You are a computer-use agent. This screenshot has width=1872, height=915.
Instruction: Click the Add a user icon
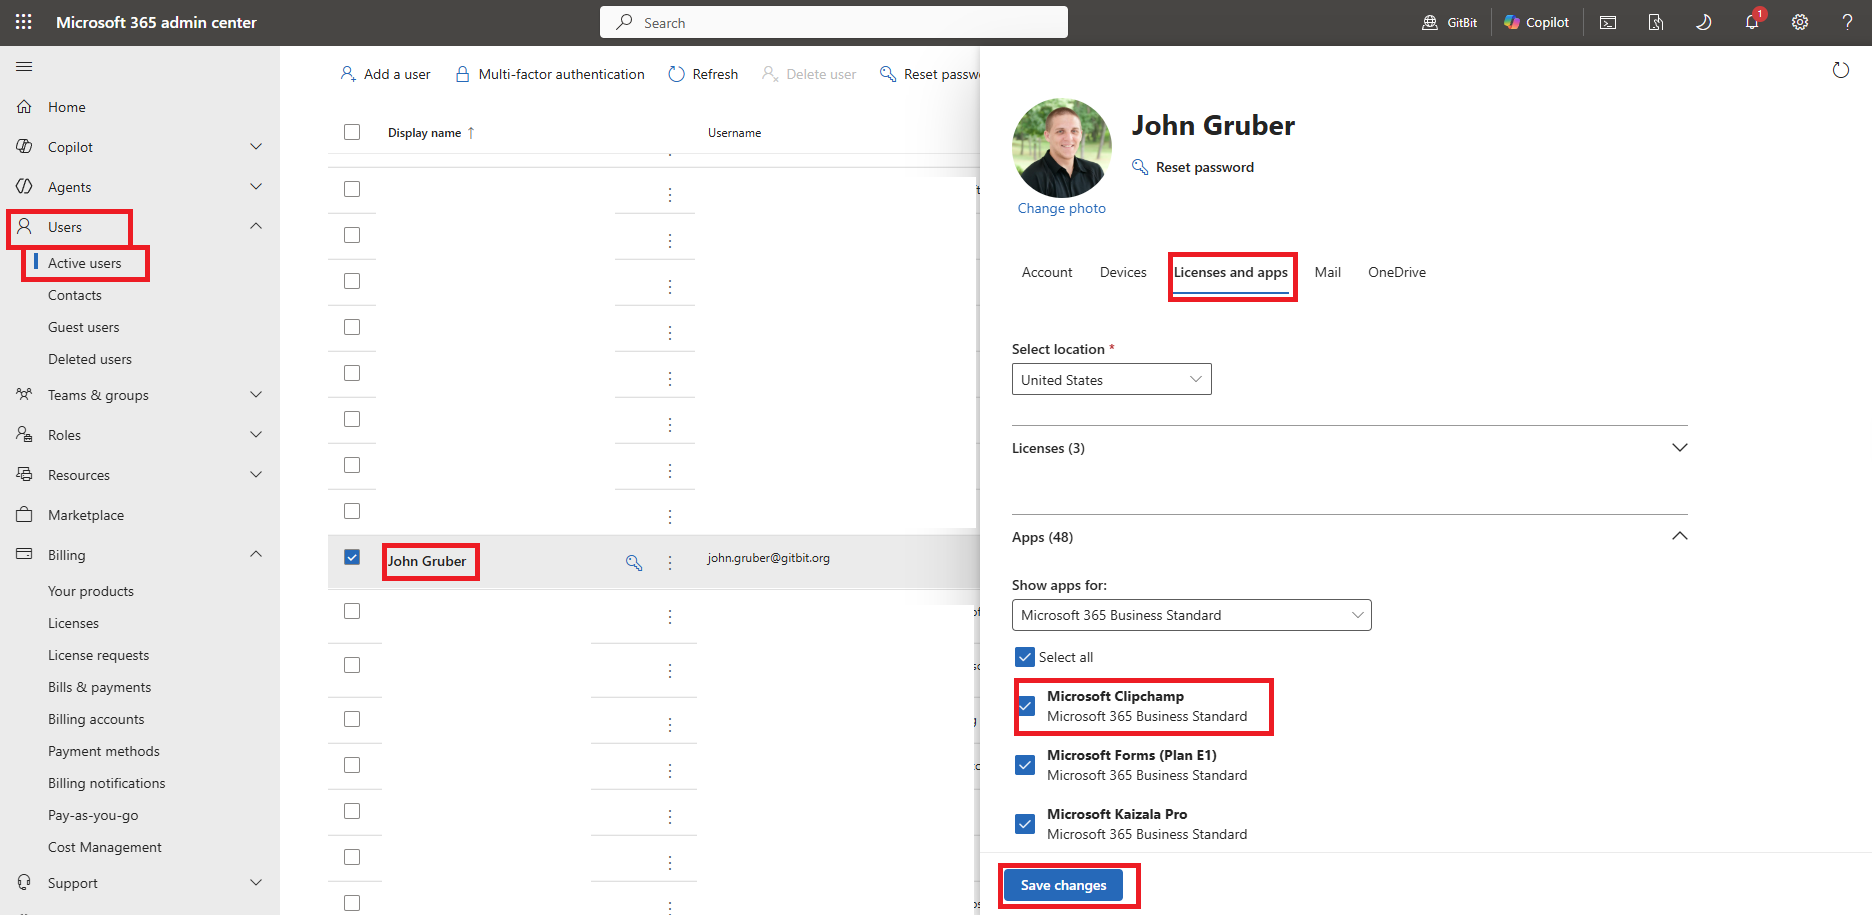[348, 74]
